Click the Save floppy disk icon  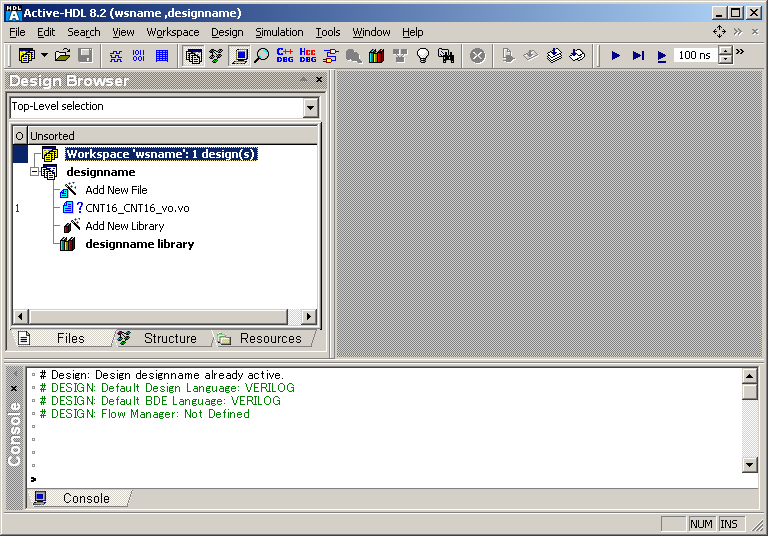pos(85,55)
